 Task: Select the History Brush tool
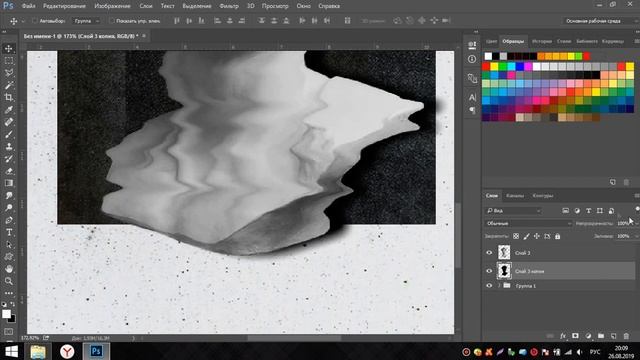[9, 159]
